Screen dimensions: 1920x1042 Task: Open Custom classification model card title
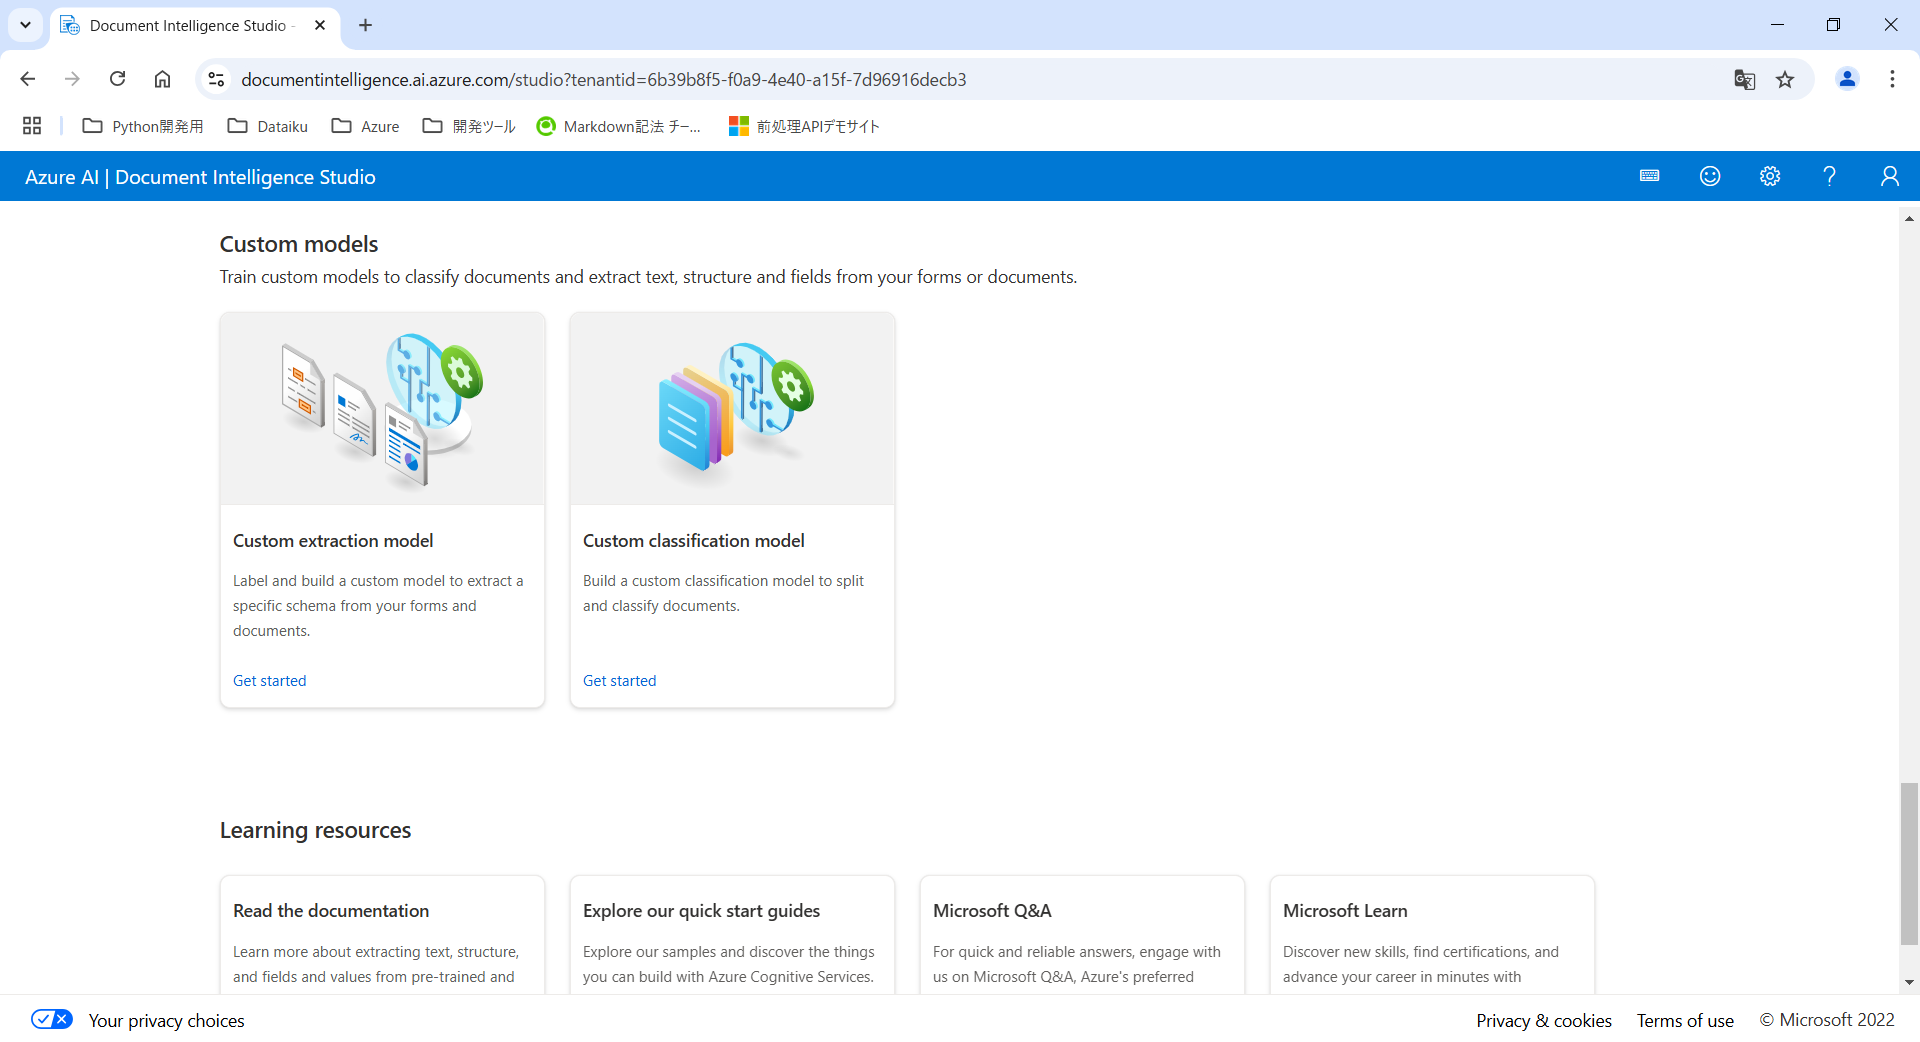(693, 541)
